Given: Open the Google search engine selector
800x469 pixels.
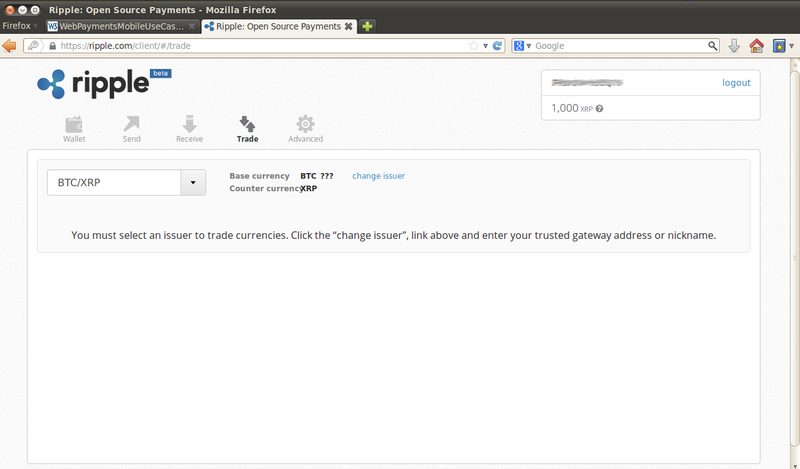Looking at the screenshot, I should (x=522, y=45).
